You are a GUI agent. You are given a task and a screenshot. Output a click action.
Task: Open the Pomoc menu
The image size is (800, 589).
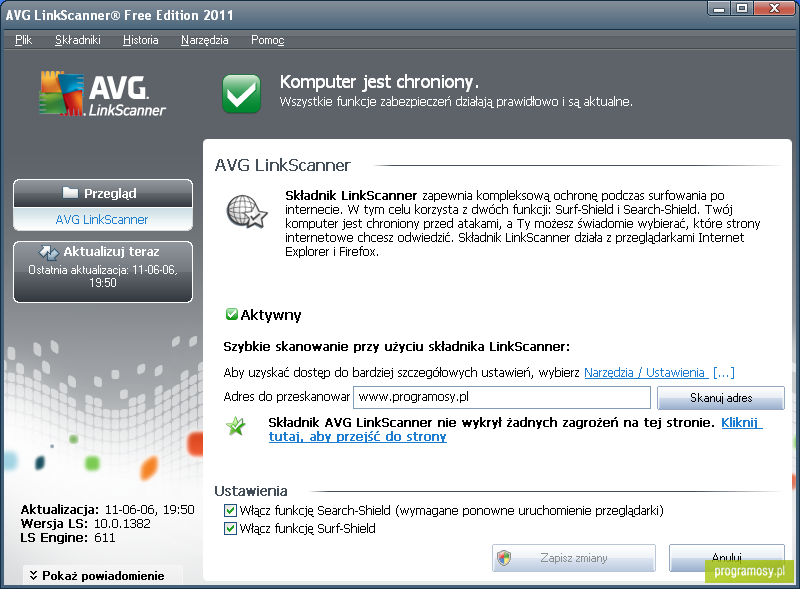[x=267, y=40]
